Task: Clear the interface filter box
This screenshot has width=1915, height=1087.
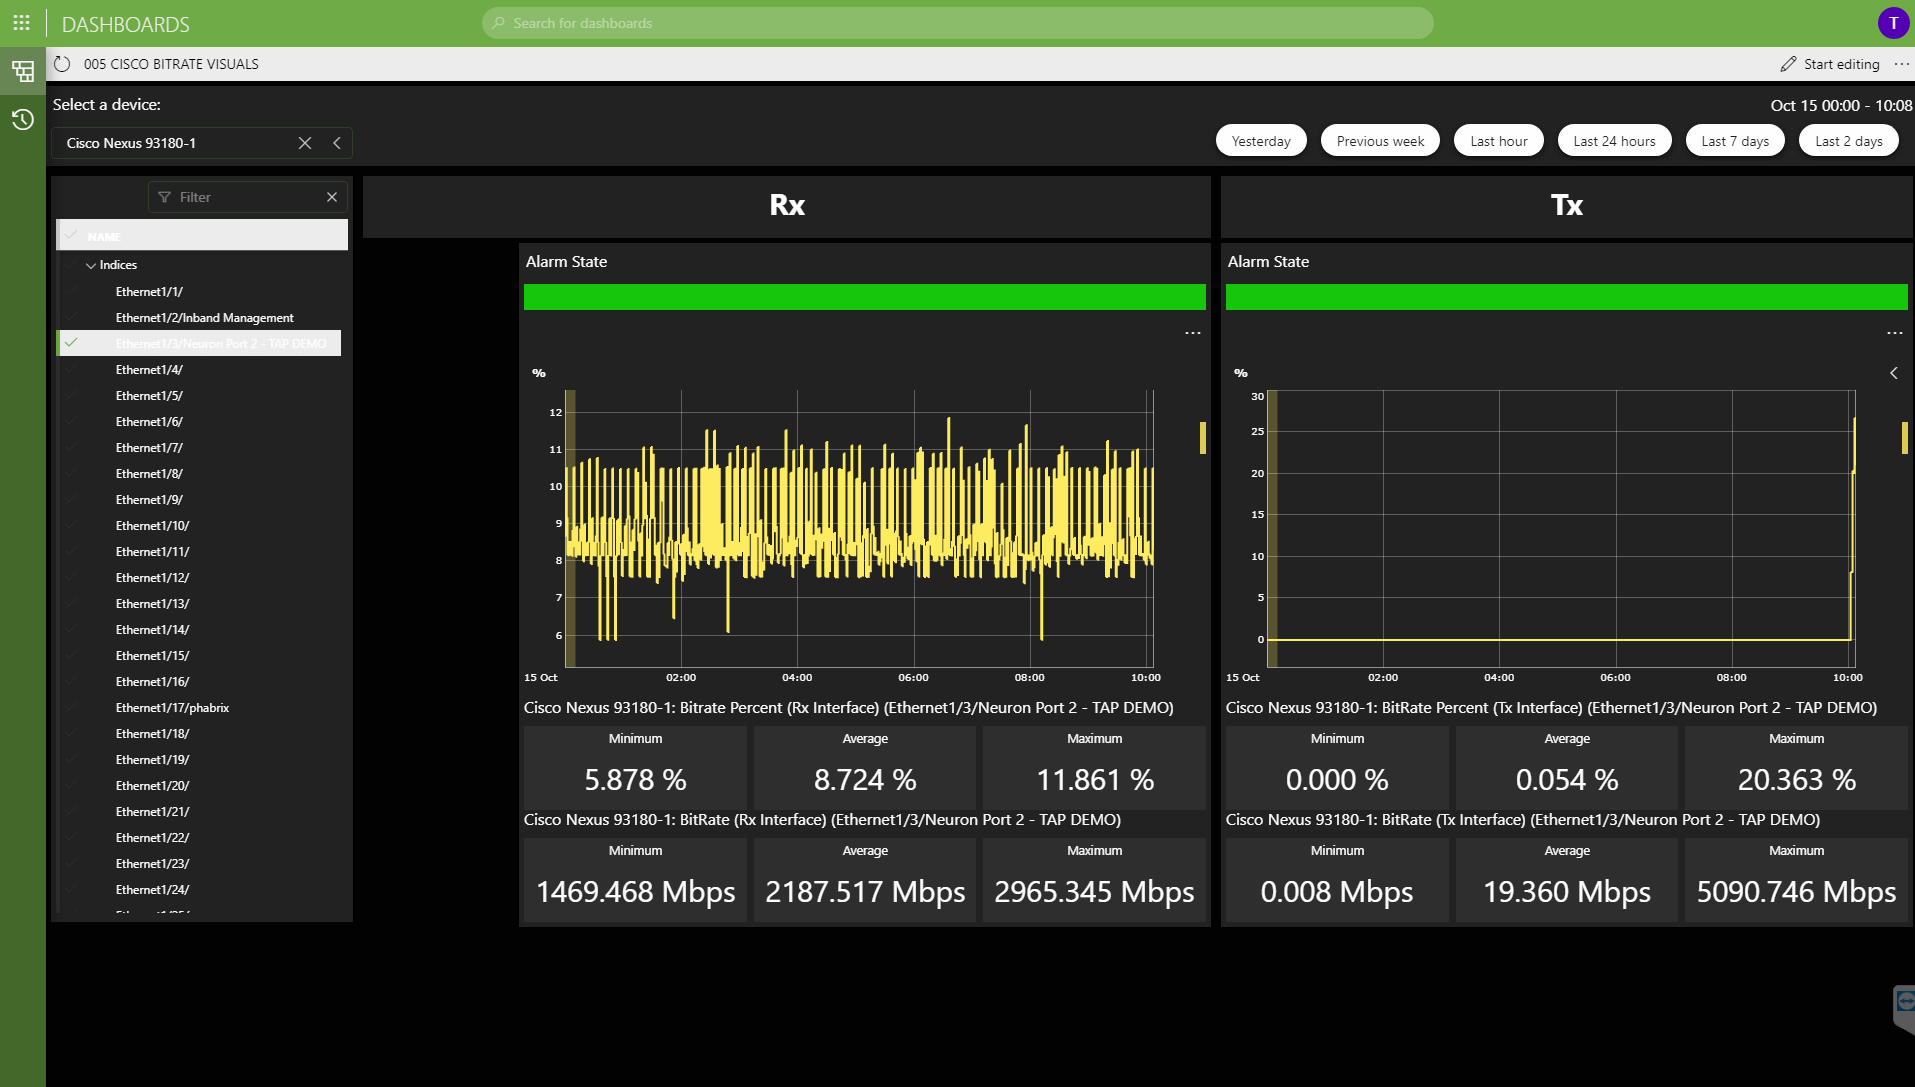Action: (332, 197)
